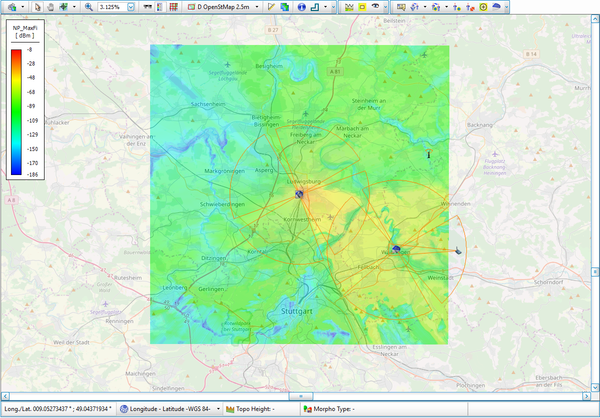
Task: Select the arrow pointer tool
Action: [38, 7]
